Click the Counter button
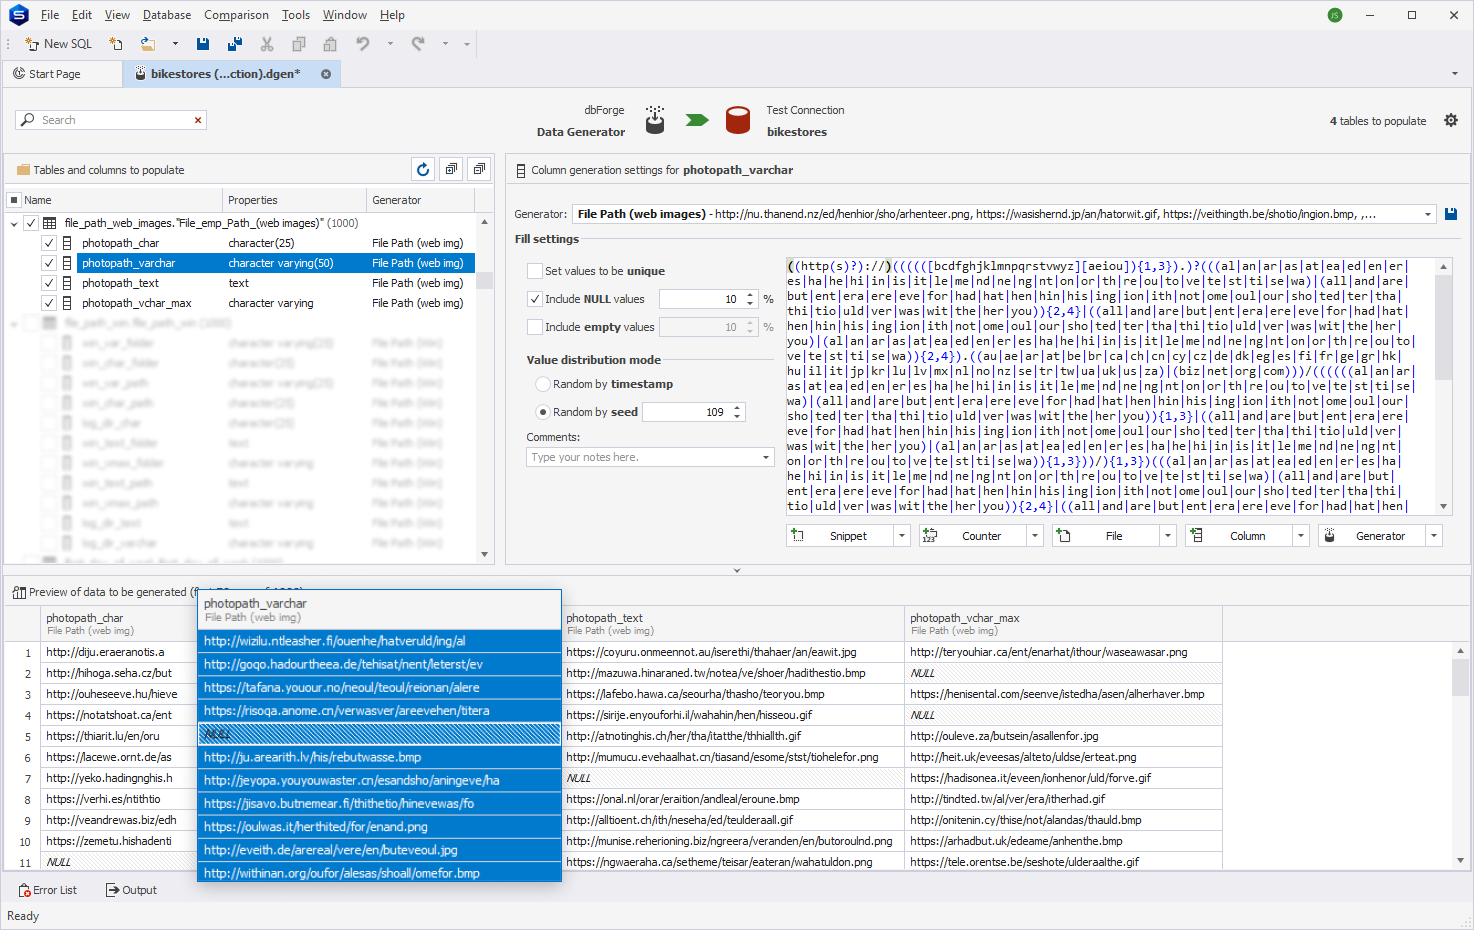Viewport: 1474px width, 930px height. point(972,536)
